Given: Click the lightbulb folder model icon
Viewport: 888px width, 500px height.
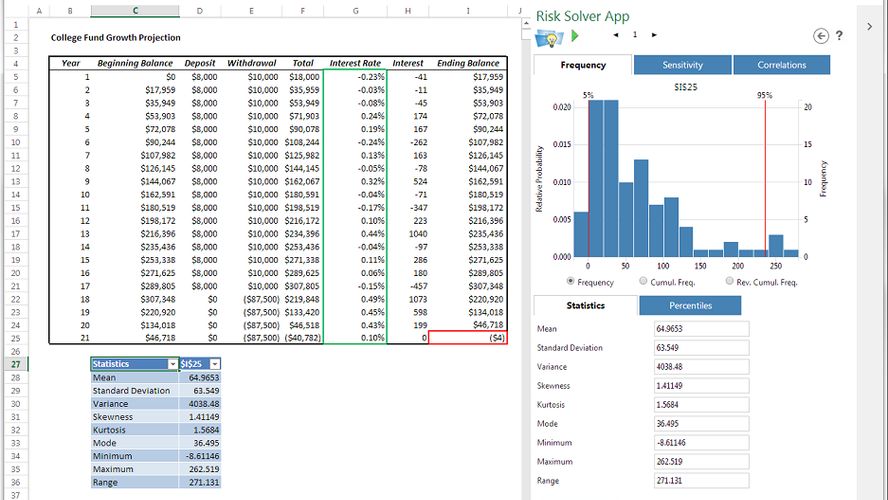Looking at the screenshot, I should [549, 37].
